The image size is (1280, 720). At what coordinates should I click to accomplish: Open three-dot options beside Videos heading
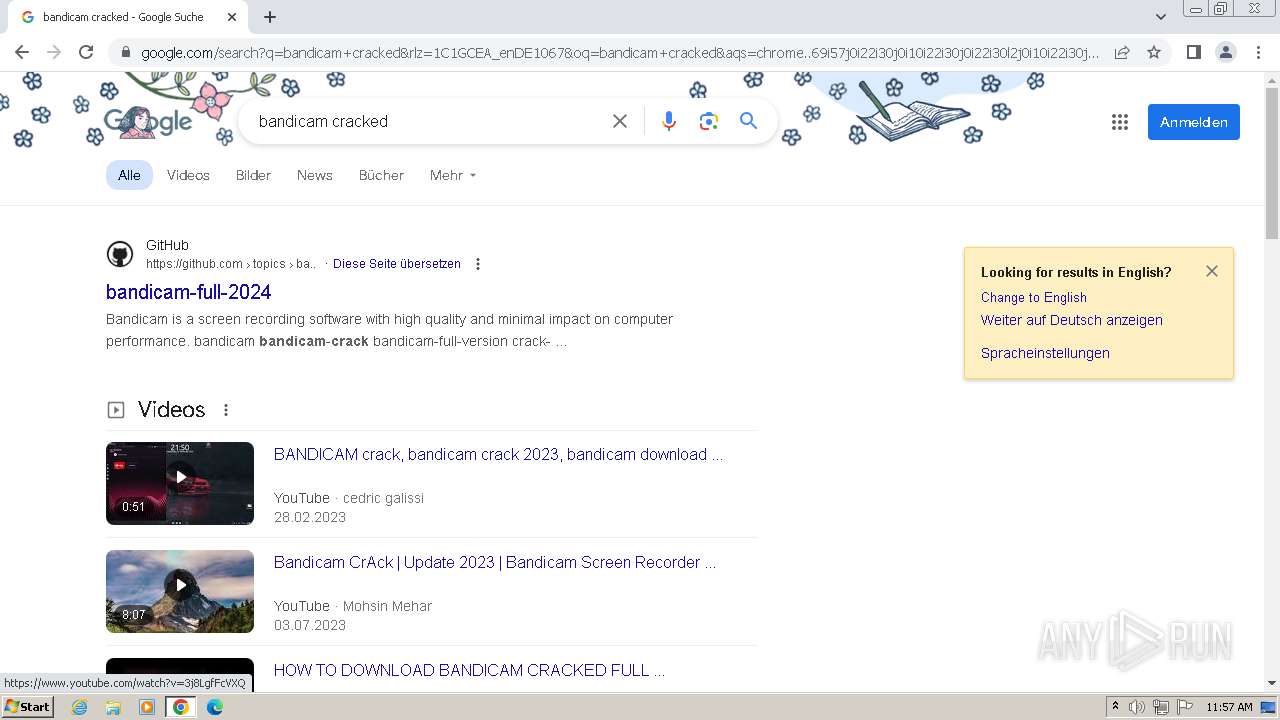point(226,410)
